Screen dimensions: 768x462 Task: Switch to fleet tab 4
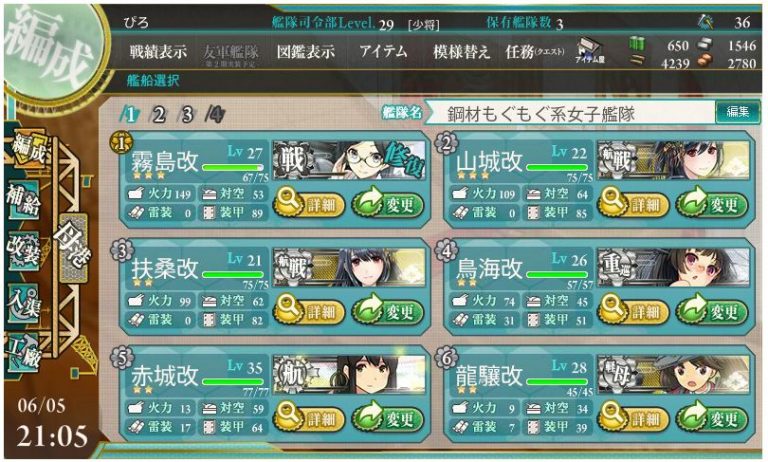coord(215,115)
